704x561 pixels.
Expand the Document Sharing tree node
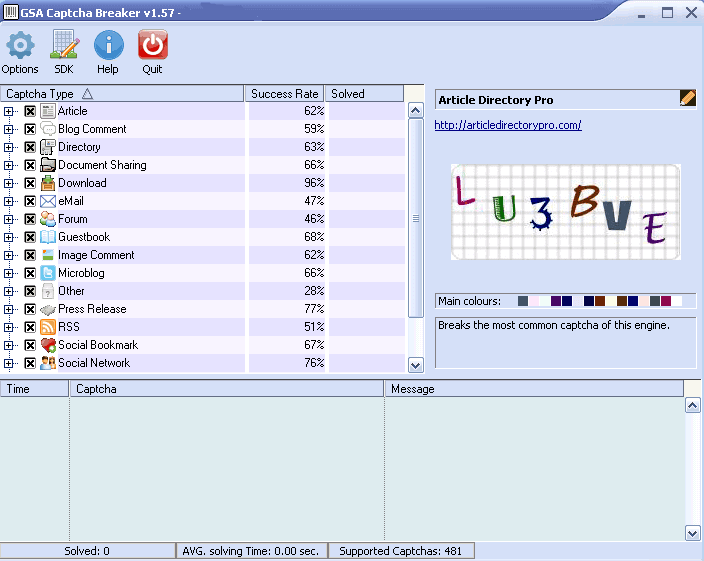pyautogui.click(x=9, y=165)
